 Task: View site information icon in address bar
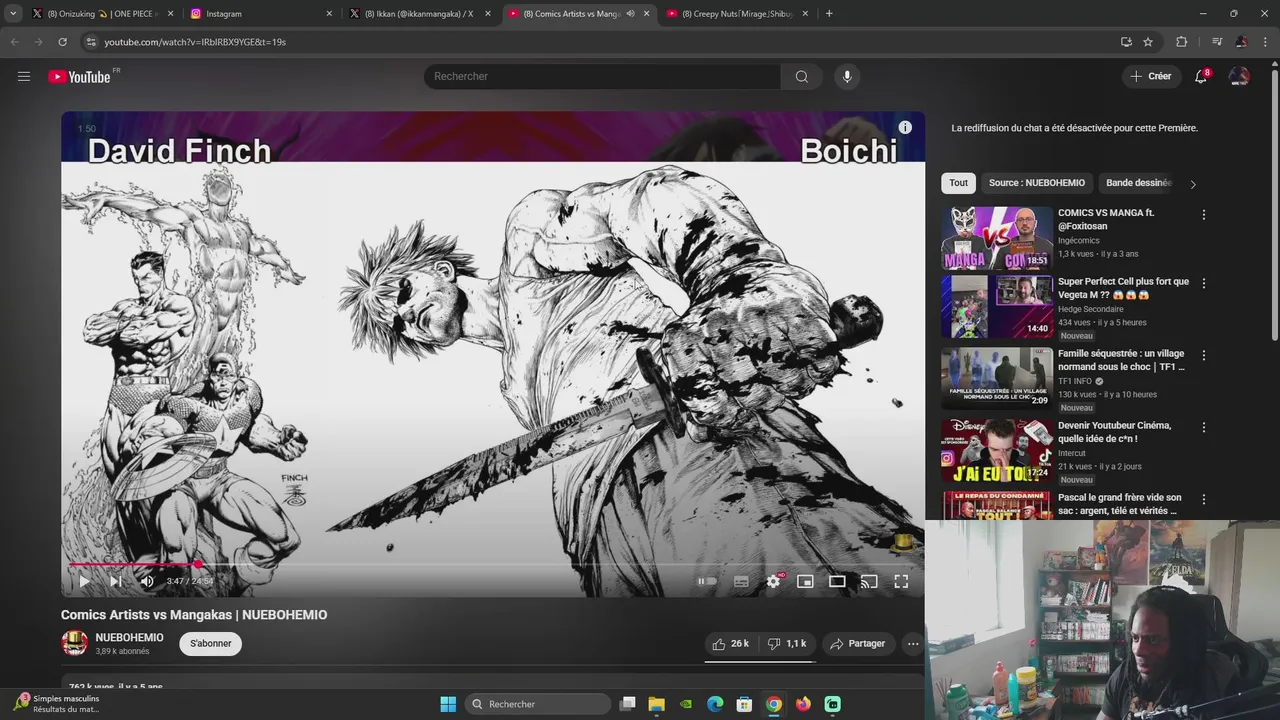(x=91, y=42)
